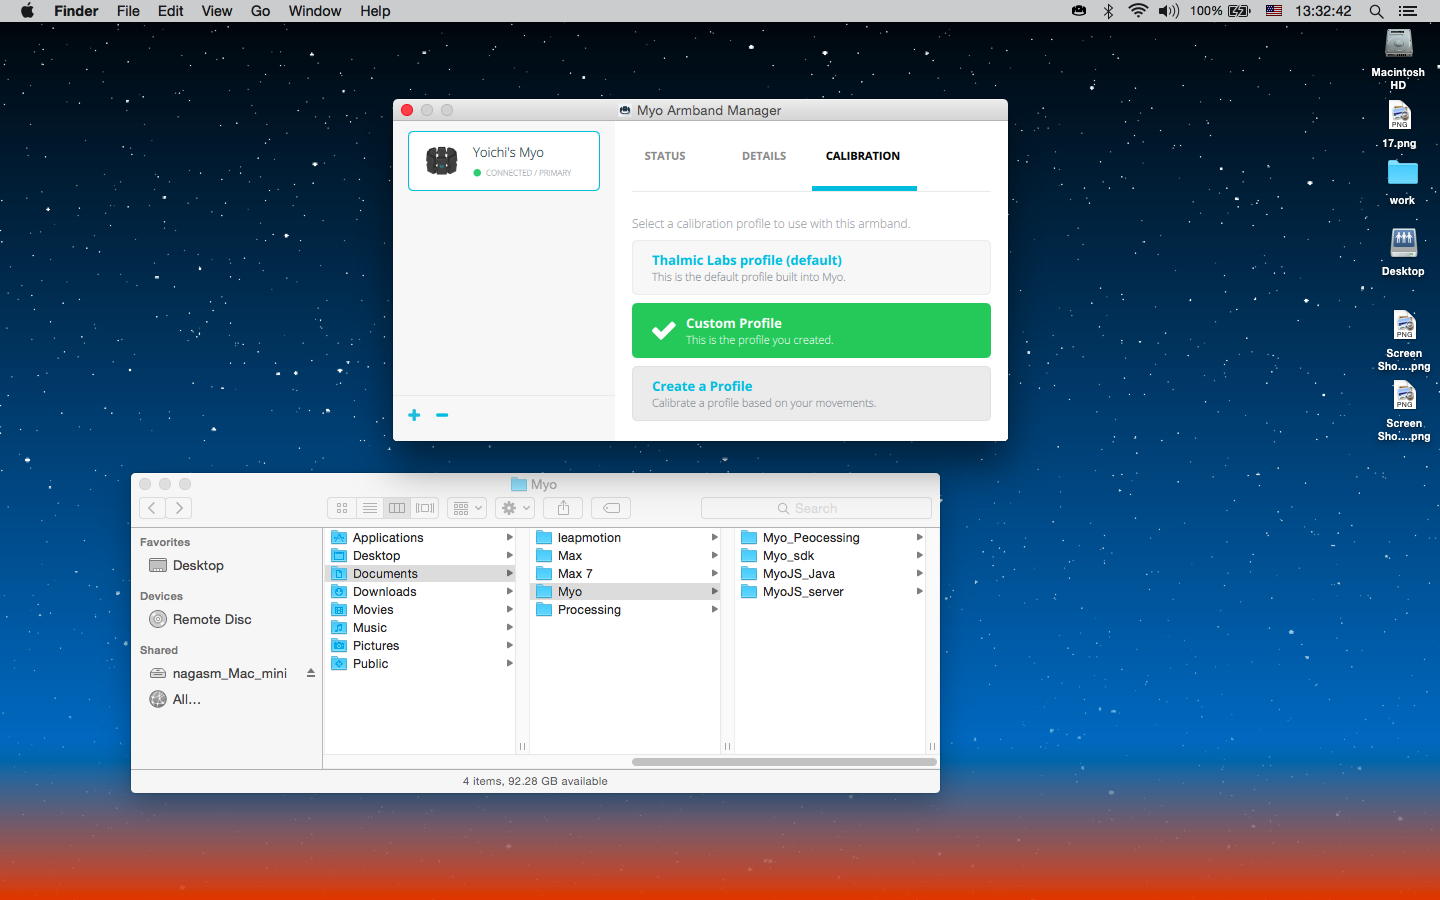Select 17.png file on desktop
This screenshot has height=900, width=1440.
(1399, 125)
